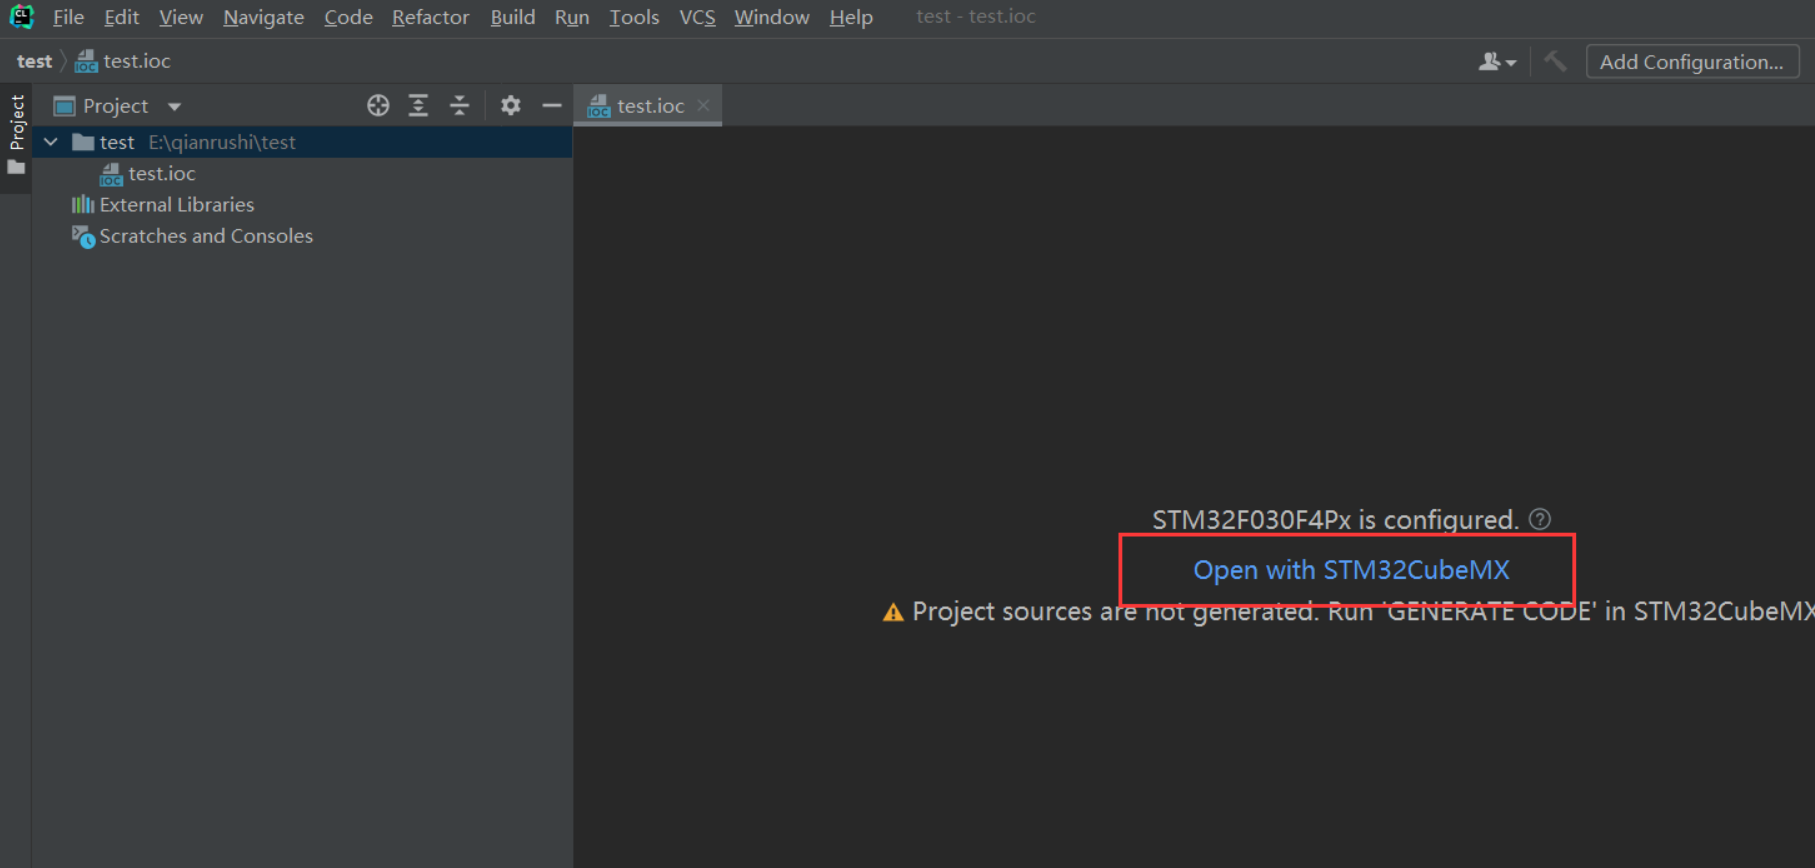Click the Project sources are not generated message

click(1363, 612)
